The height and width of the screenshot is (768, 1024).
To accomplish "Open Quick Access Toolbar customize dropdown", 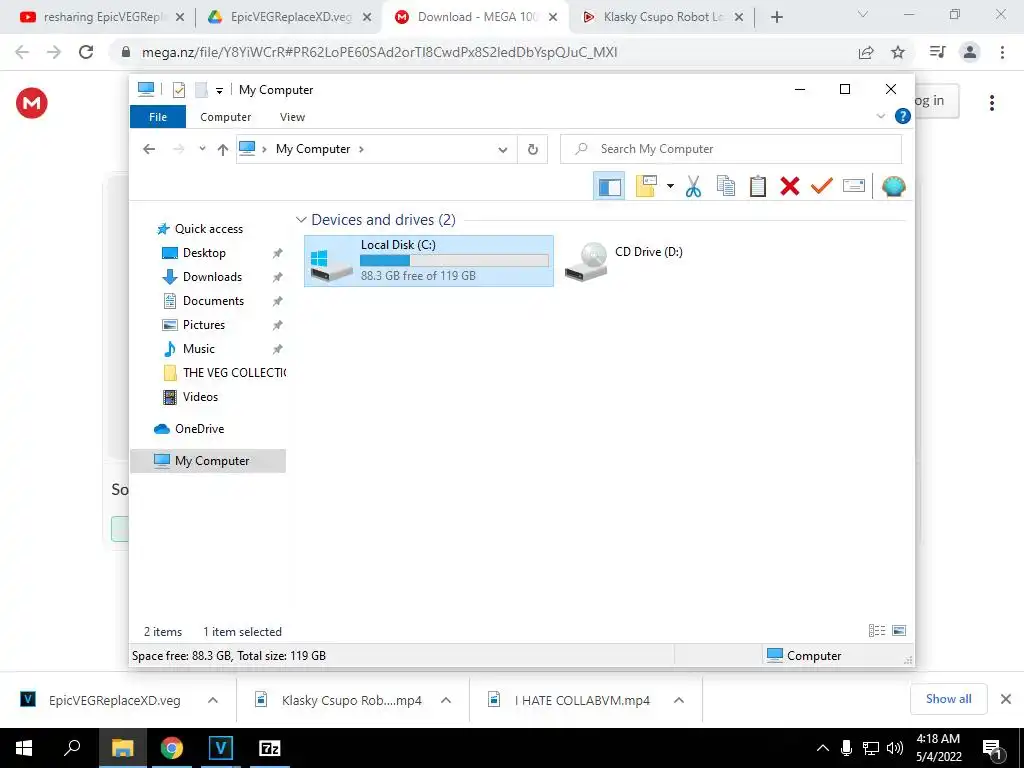I will tap(219, 90).
